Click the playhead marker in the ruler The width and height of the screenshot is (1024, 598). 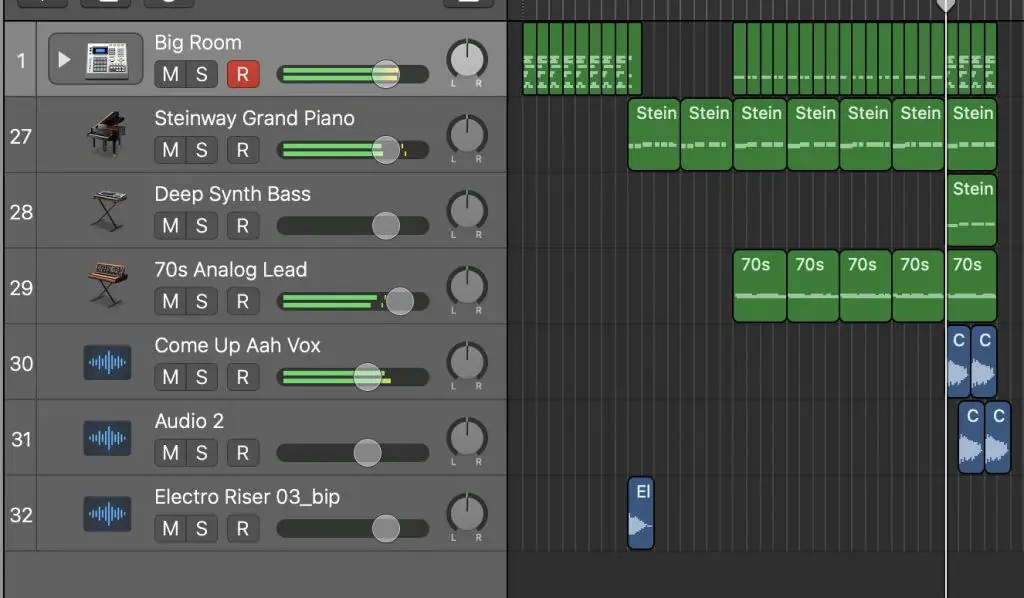[946, 5]
